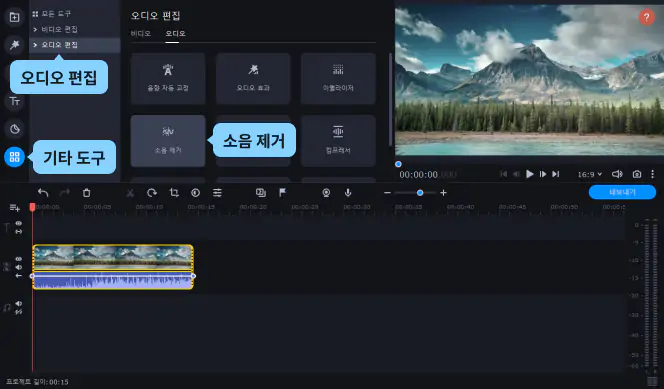Viewport: 664px width, 389px height.
Task: Open the noise removal (소음 제거) tool
Action: [168, 141]
